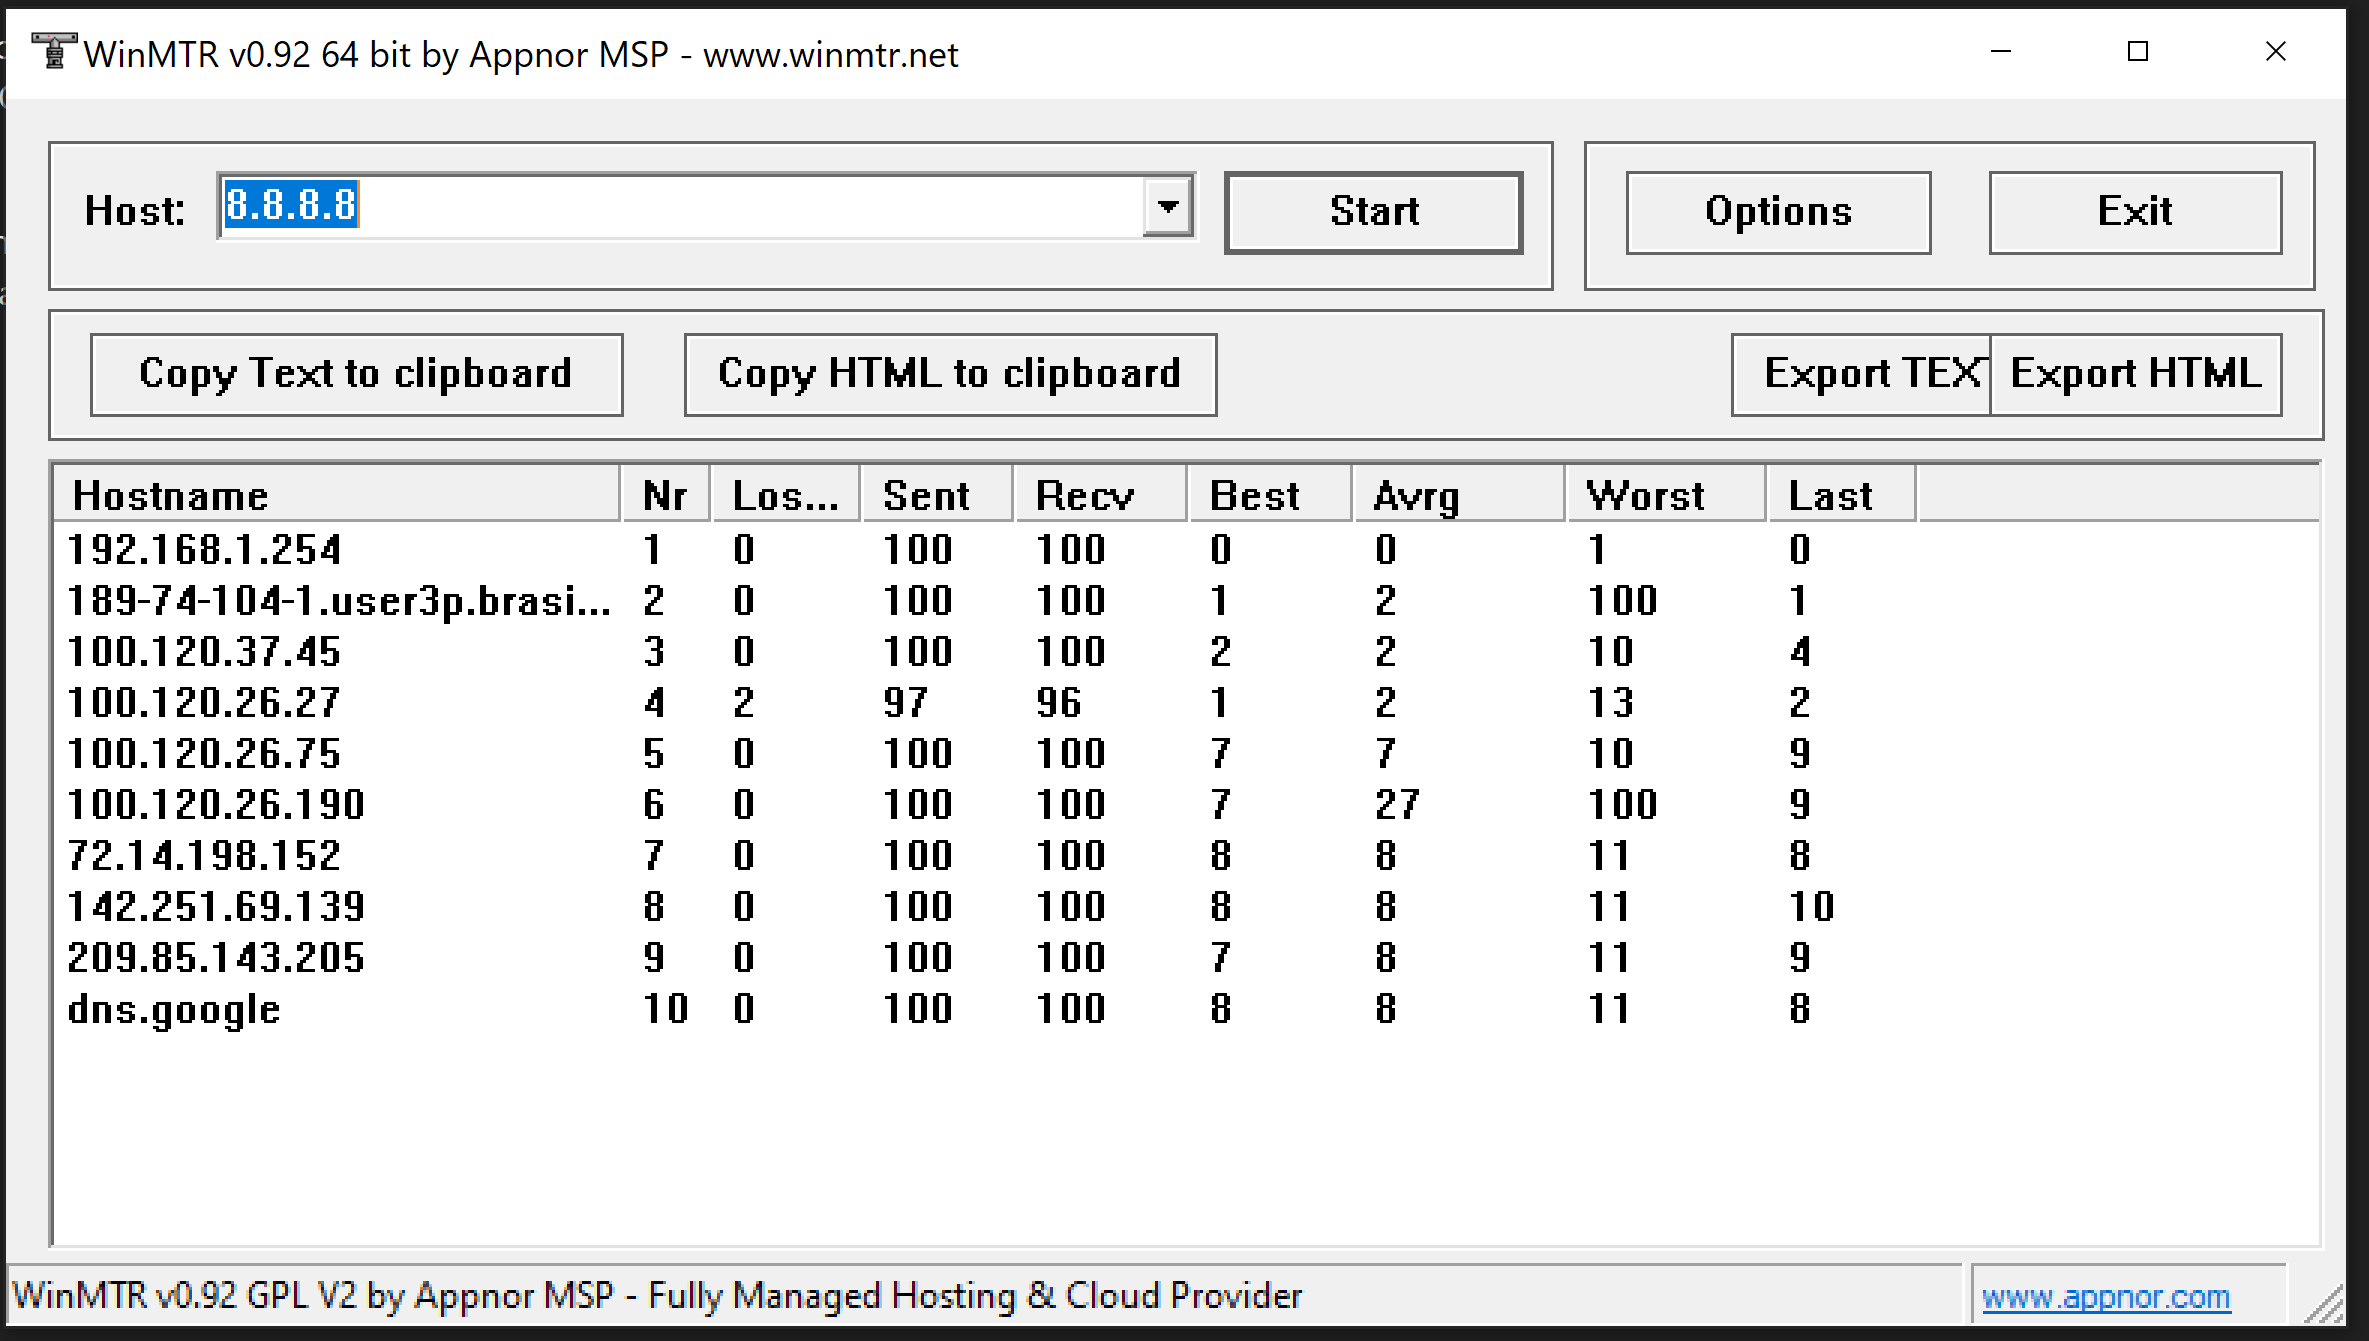Viewport: 2369px width, 1341px height.
Task: Click the Best column header
Action: [1270, 495]
